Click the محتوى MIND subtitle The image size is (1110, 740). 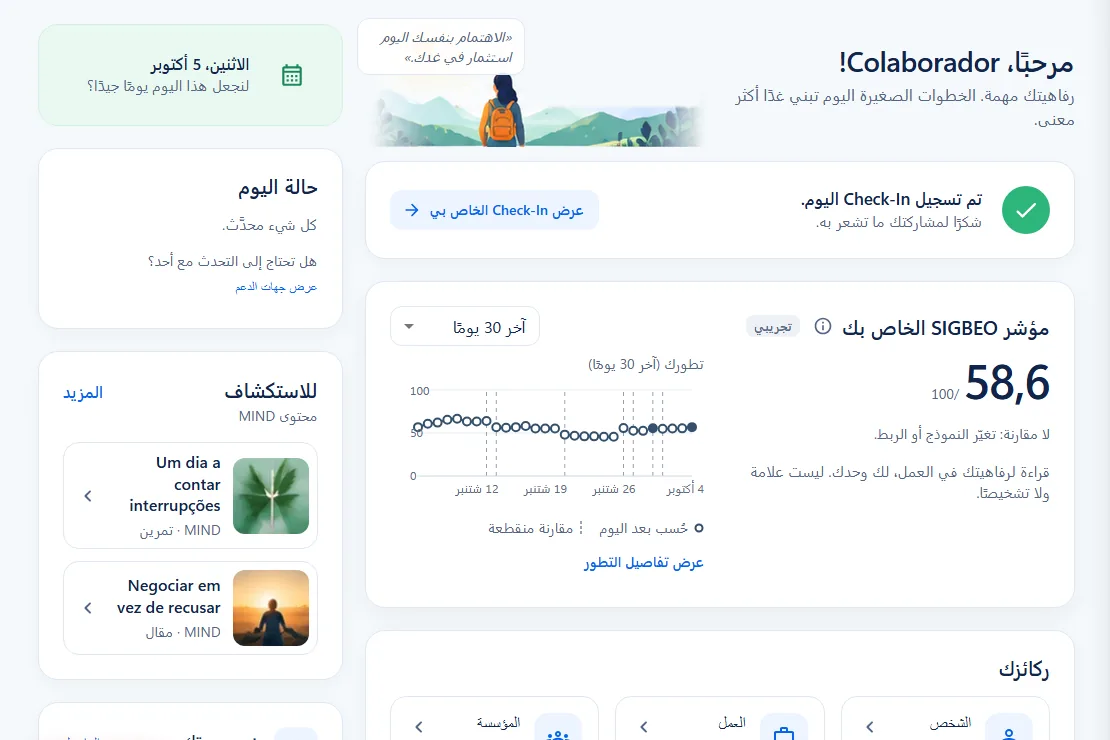coord(278,416)
